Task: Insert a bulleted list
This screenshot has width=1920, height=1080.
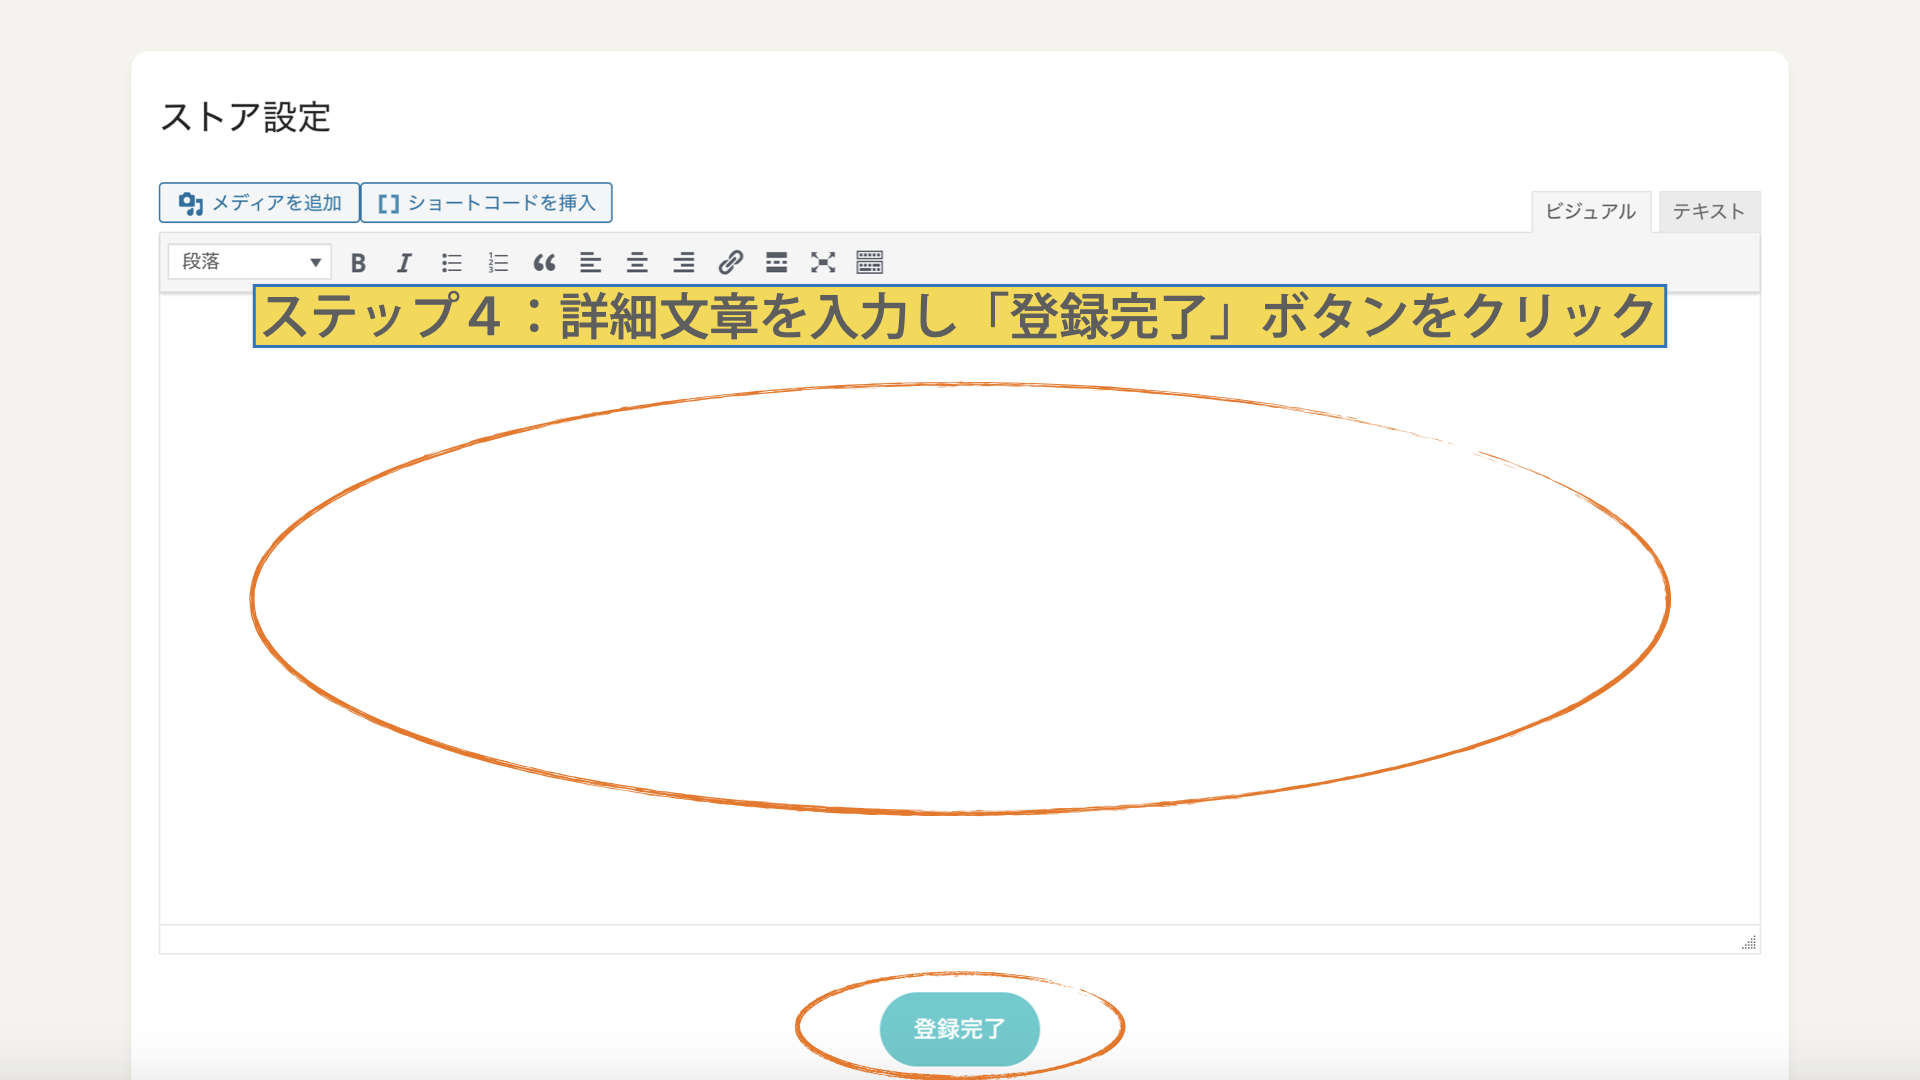Action: tap(452, 263)
